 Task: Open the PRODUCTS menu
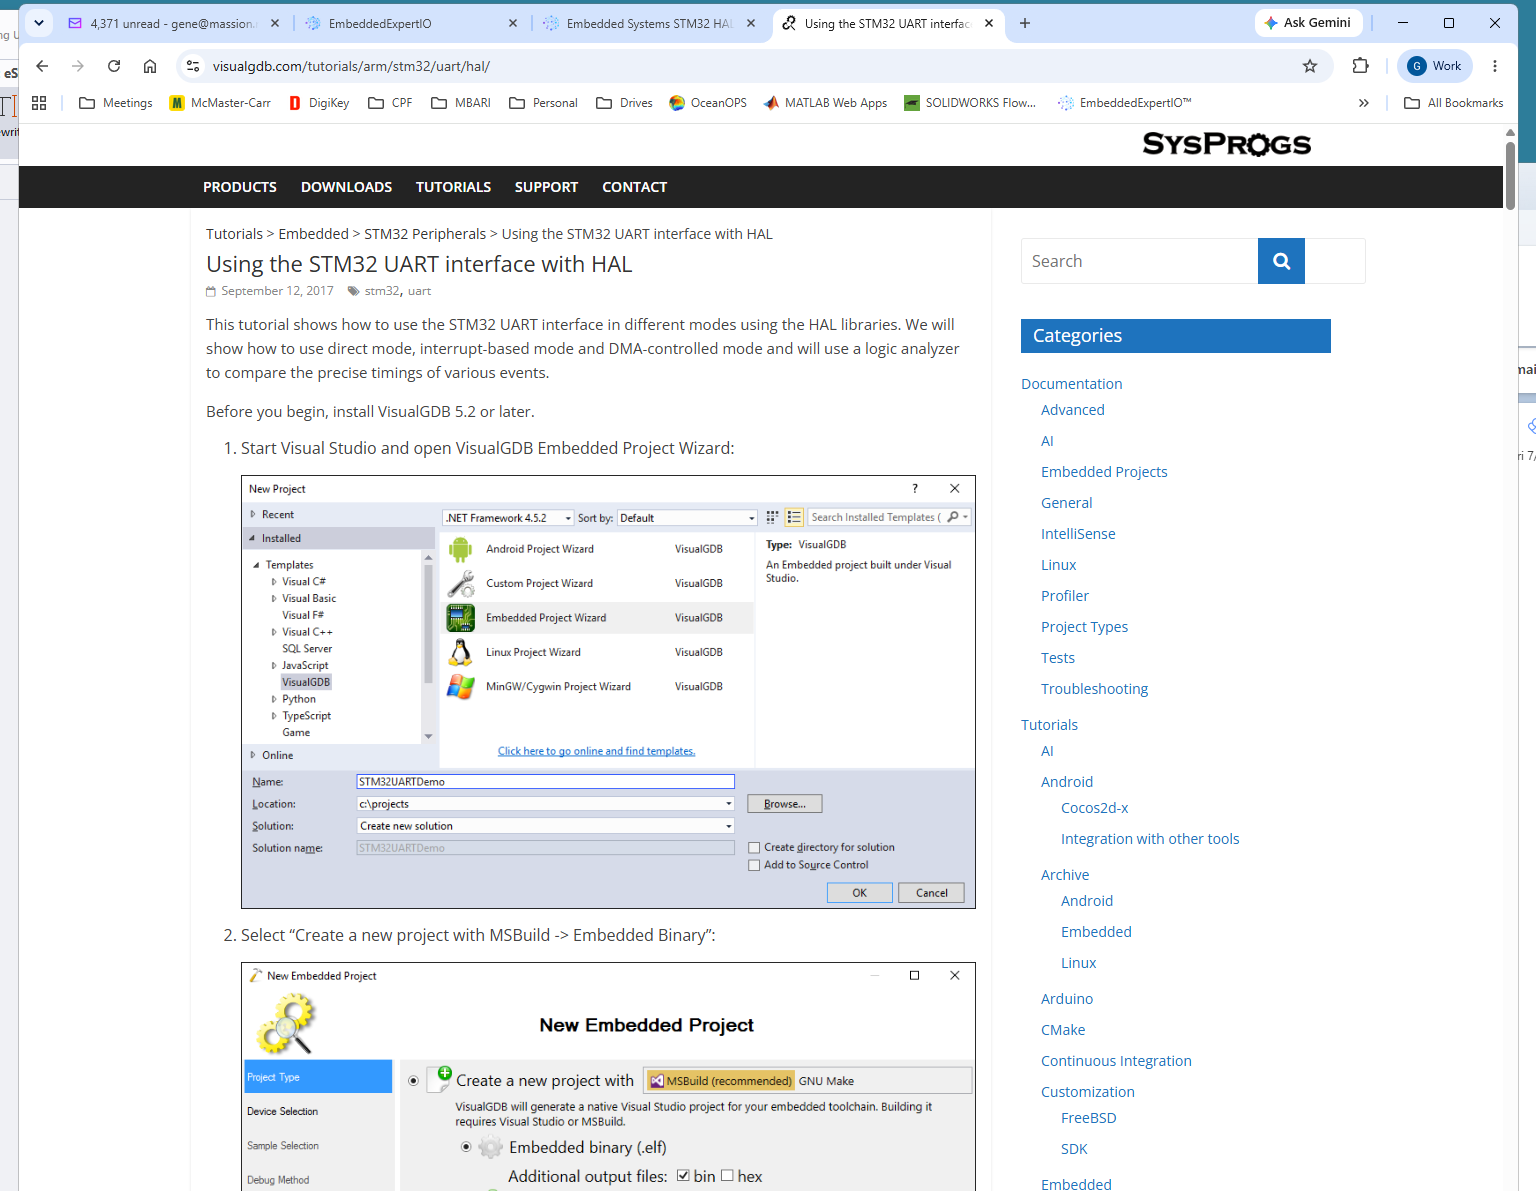240,187
